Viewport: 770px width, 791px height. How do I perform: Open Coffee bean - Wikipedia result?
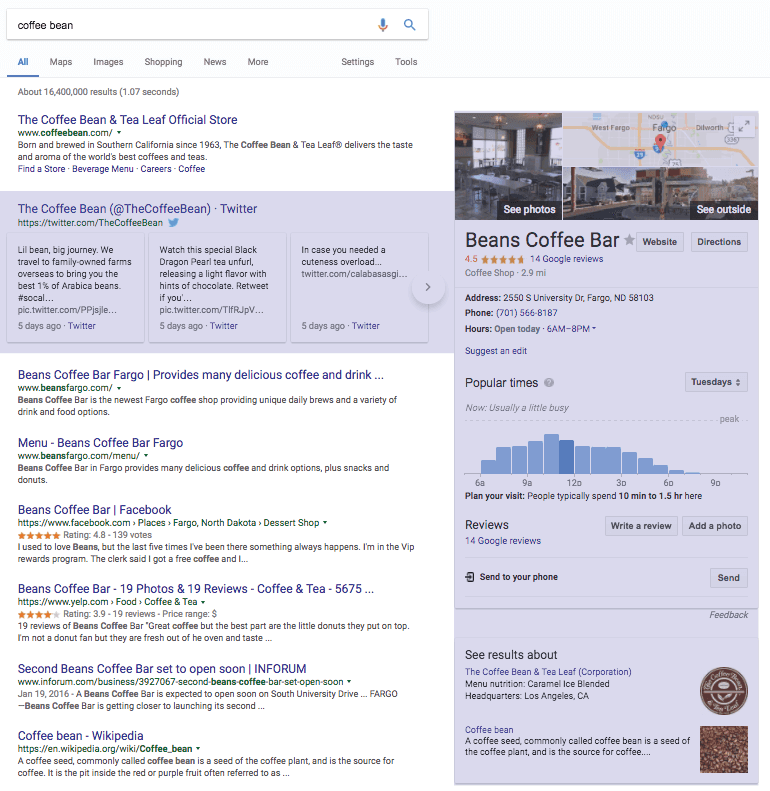click(x=80, y=736)
